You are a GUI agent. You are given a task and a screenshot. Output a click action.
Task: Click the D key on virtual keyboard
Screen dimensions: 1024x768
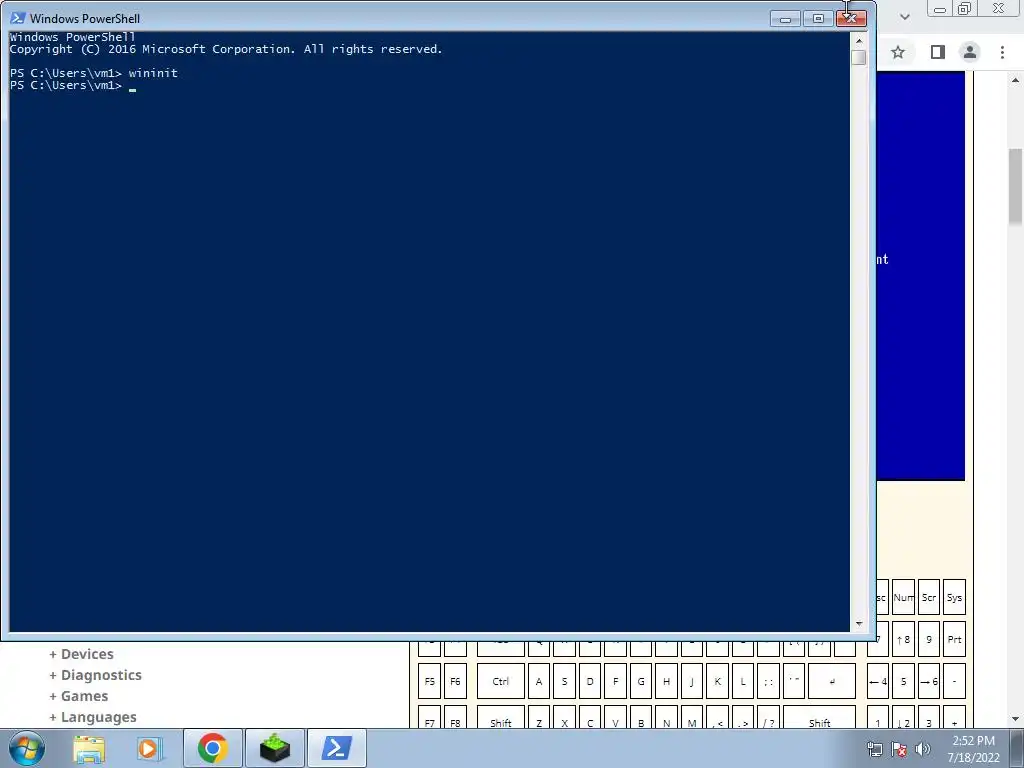click(590, 681)
